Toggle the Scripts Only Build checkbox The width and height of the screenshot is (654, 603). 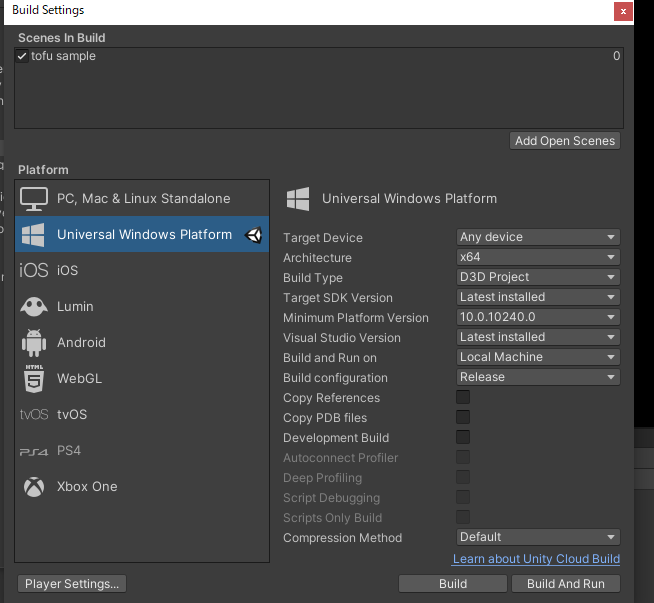463,518
